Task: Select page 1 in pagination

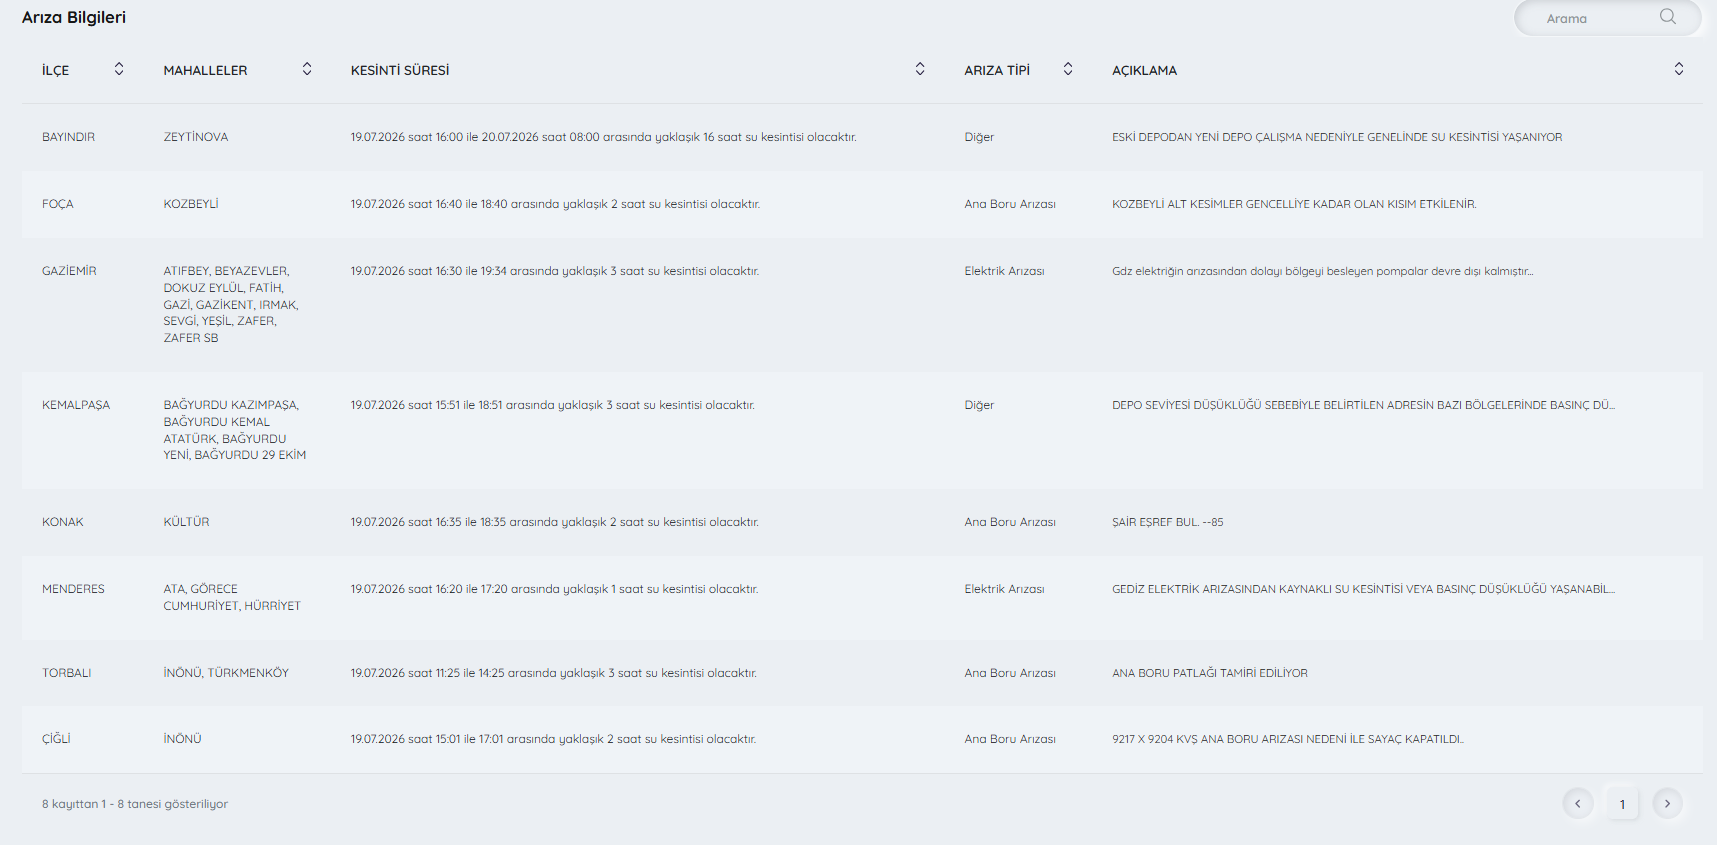Action: (1622, 804)
